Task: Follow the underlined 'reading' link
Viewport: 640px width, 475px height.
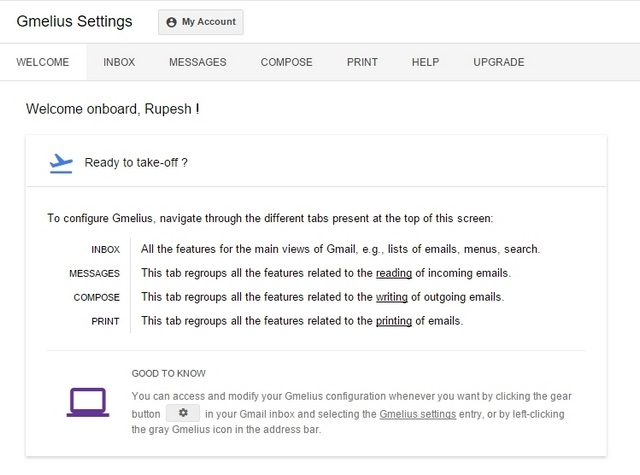Action: click(393, 273)
